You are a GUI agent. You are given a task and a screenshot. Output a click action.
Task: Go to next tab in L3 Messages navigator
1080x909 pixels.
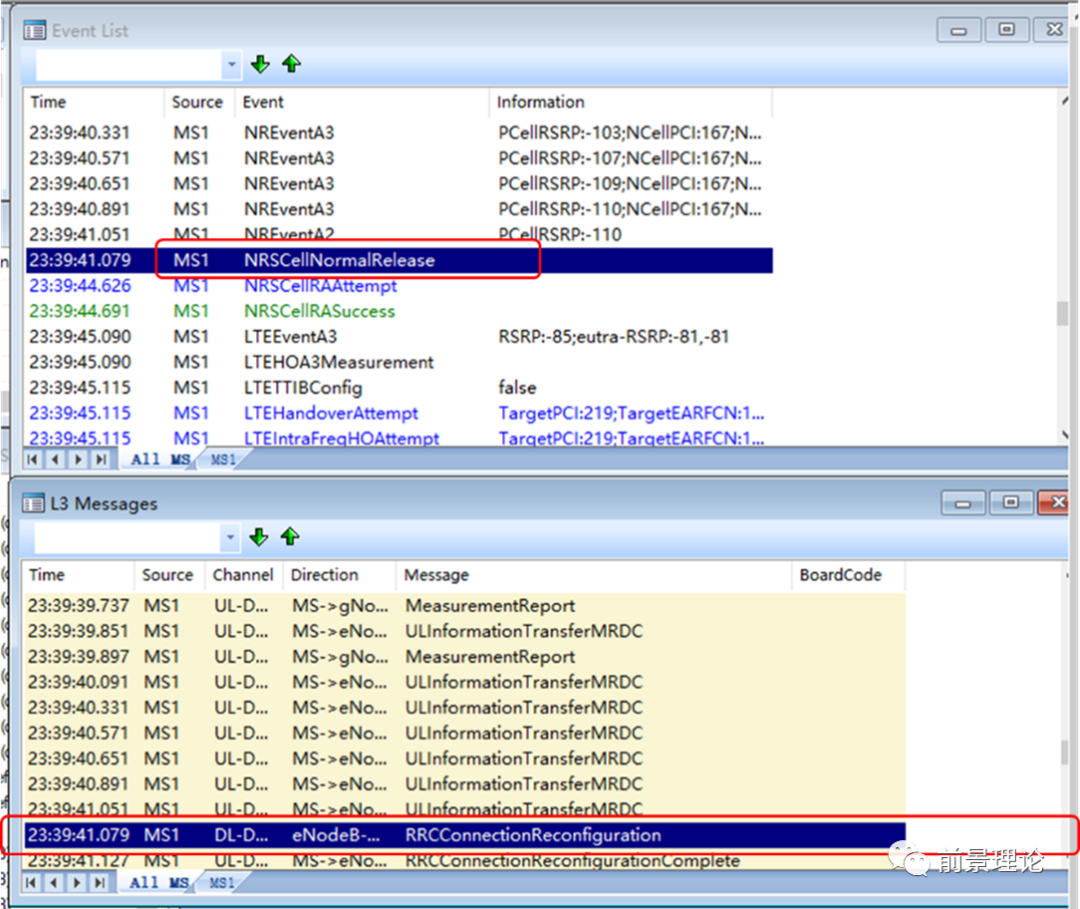pos(76,882)
